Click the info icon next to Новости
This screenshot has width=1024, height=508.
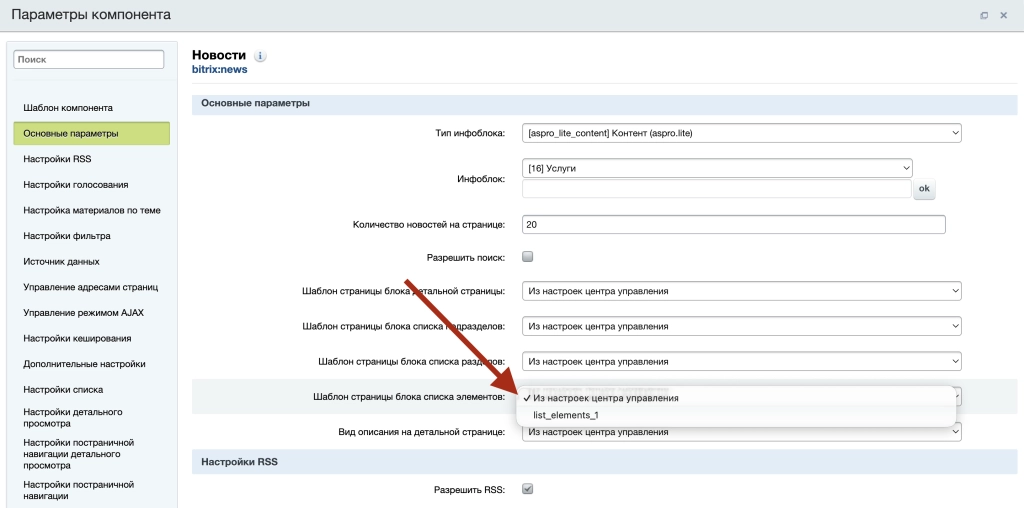coord(260,56)
